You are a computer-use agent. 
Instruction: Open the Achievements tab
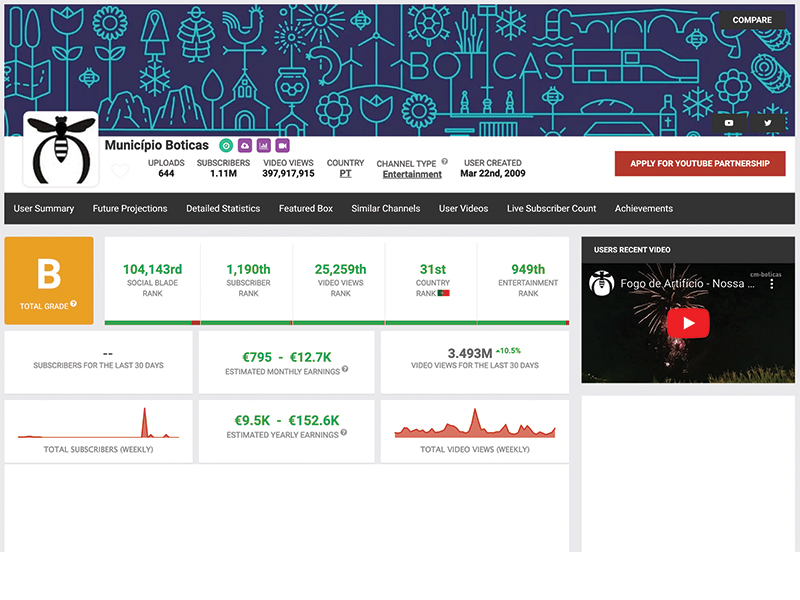pyautogui.click(x=643, y=208)
